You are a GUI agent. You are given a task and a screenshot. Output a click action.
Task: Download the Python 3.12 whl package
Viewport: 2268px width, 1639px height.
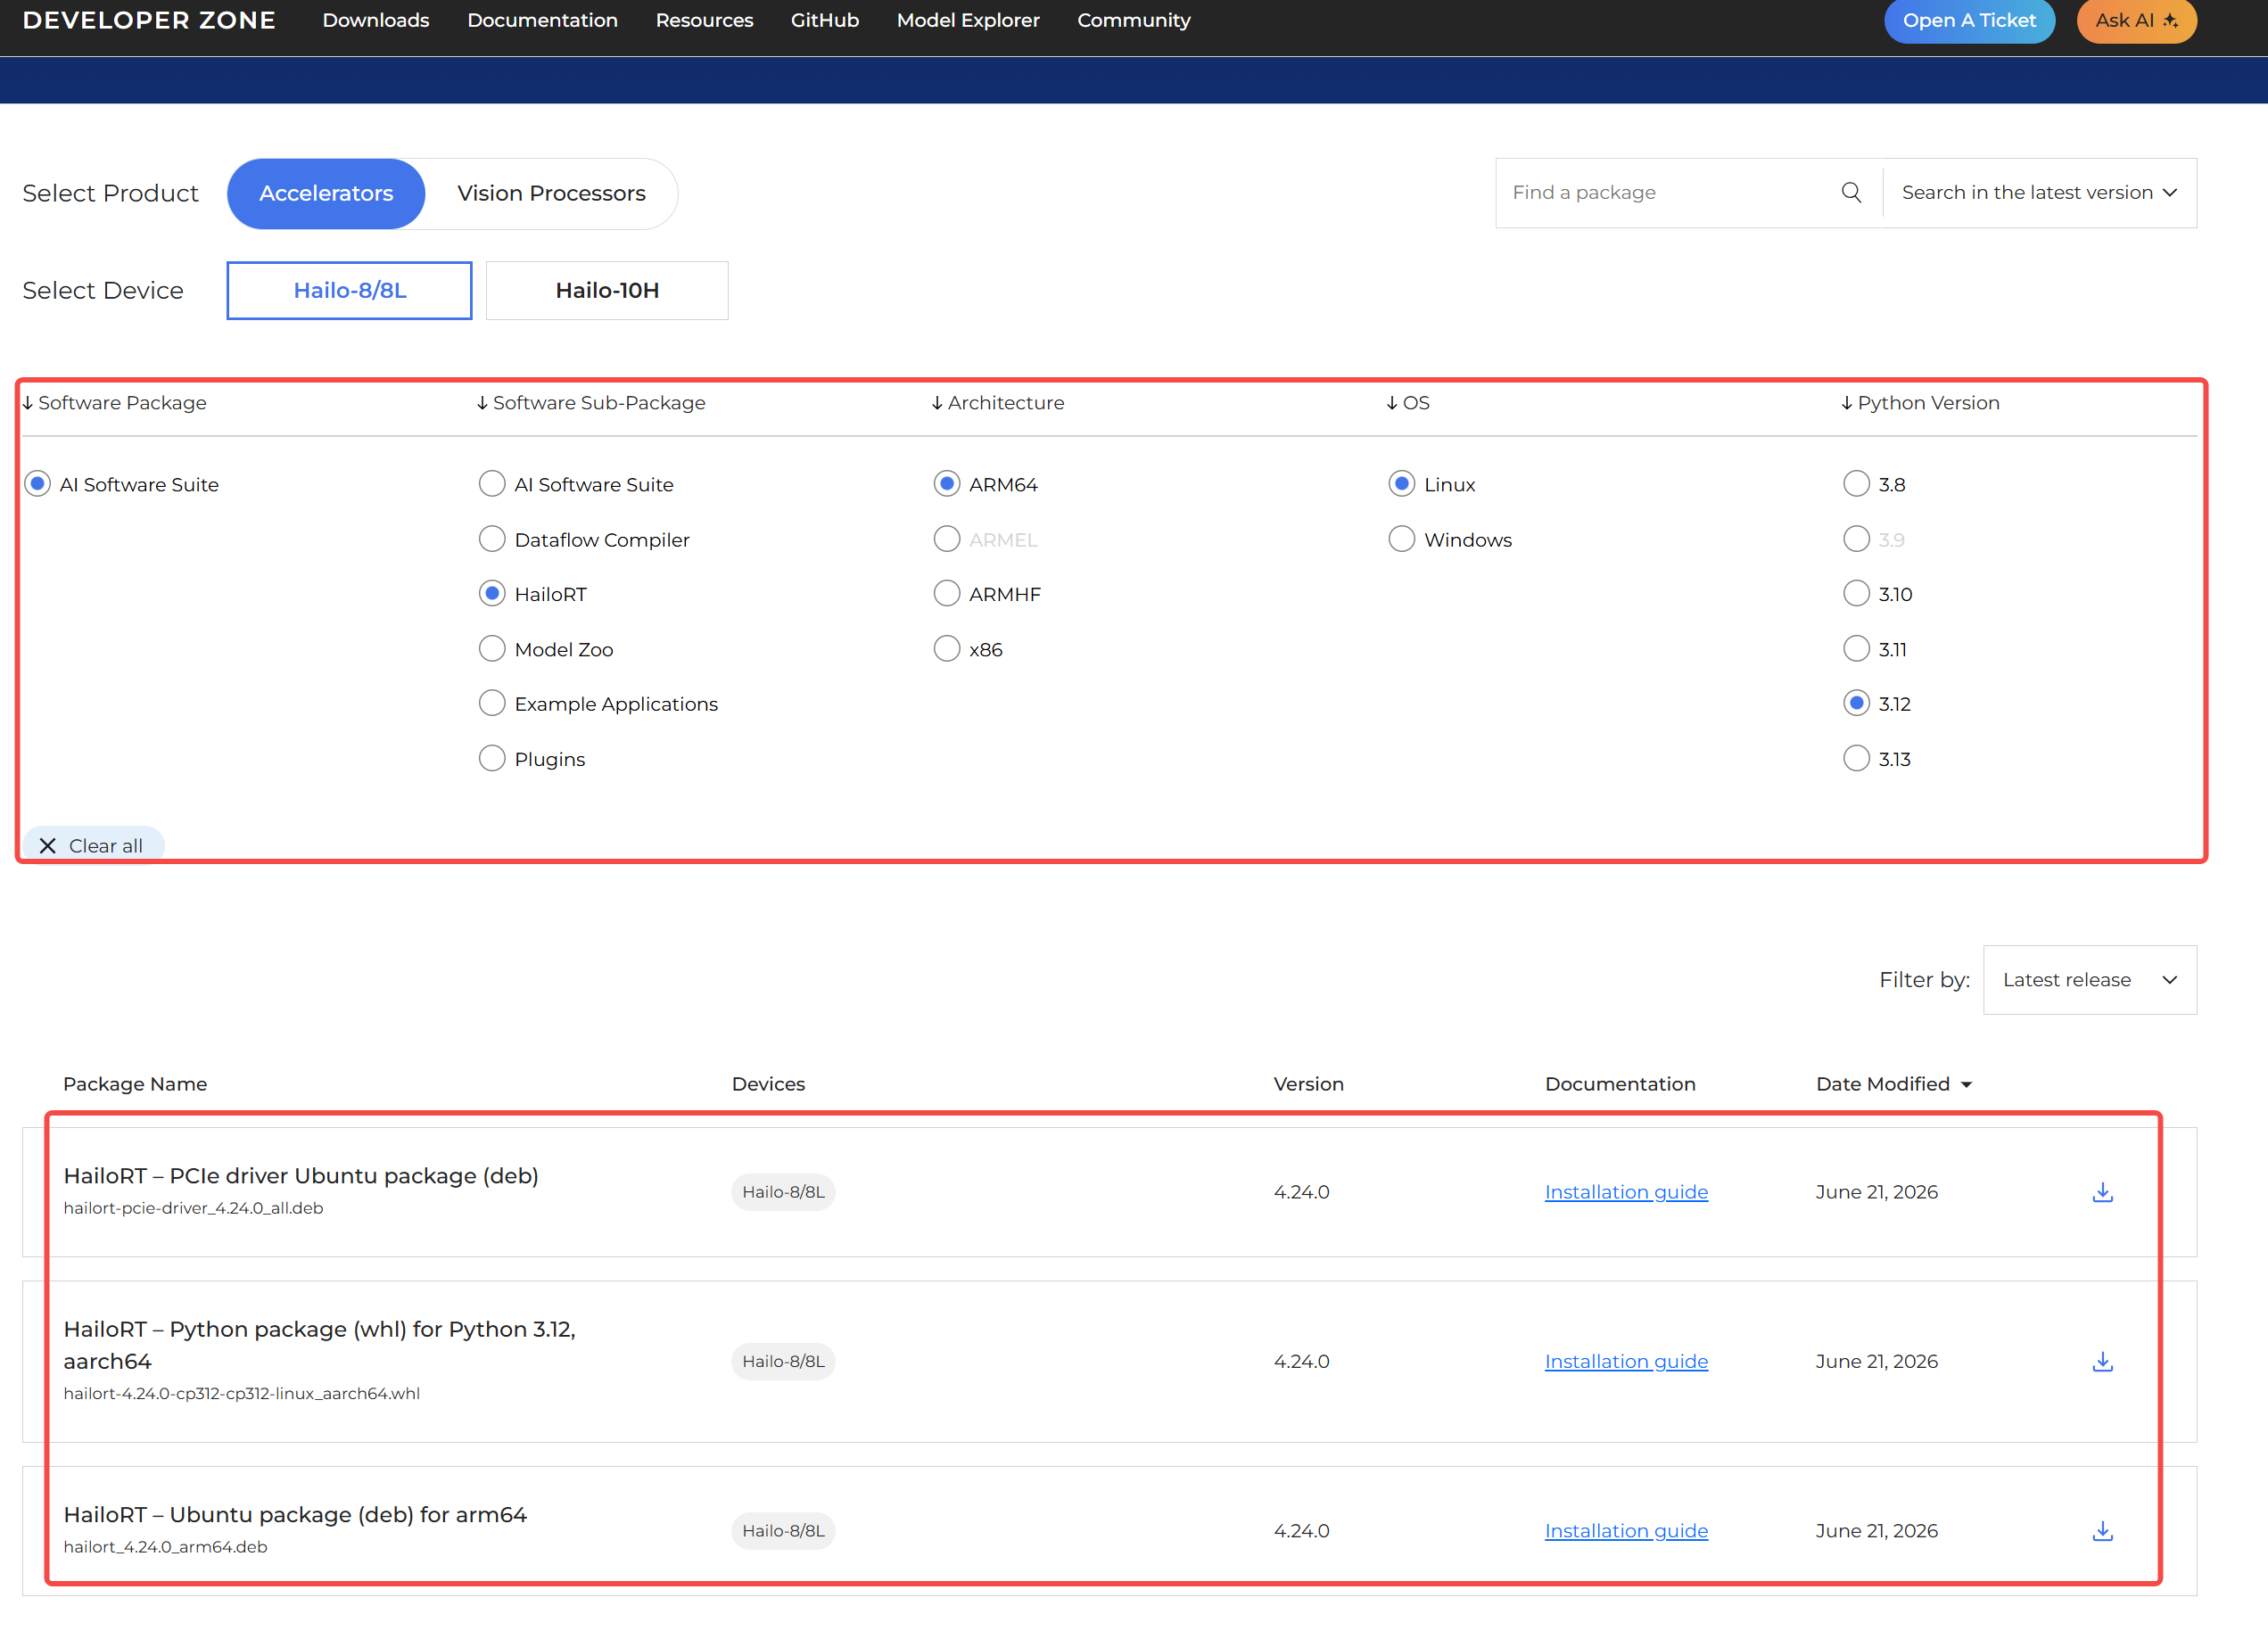(x=2102, y=1361)
